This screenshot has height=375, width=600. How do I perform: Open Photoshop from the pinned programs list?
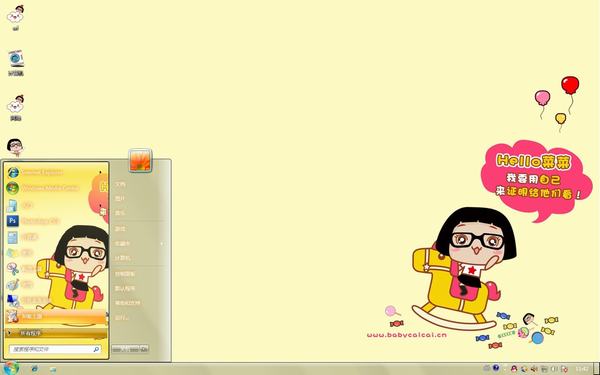coord(54,221)
